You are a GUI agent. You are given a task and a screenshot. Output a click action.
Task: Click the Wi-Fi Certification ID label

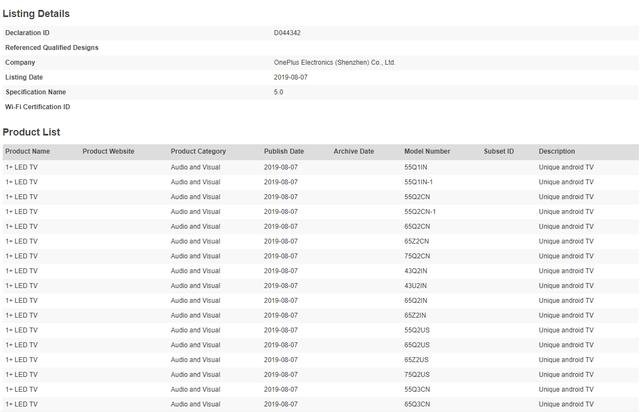click(37, 107)
